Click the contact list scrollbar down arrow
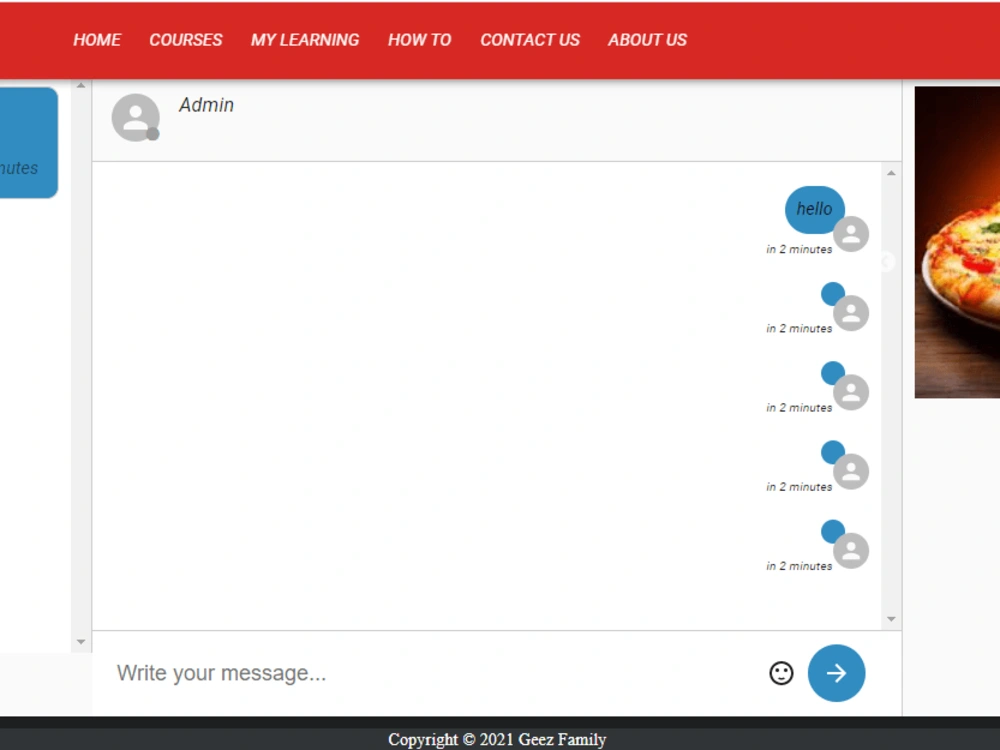The width and height of the screenshot is (1000, 750). (x=80, y=642)
